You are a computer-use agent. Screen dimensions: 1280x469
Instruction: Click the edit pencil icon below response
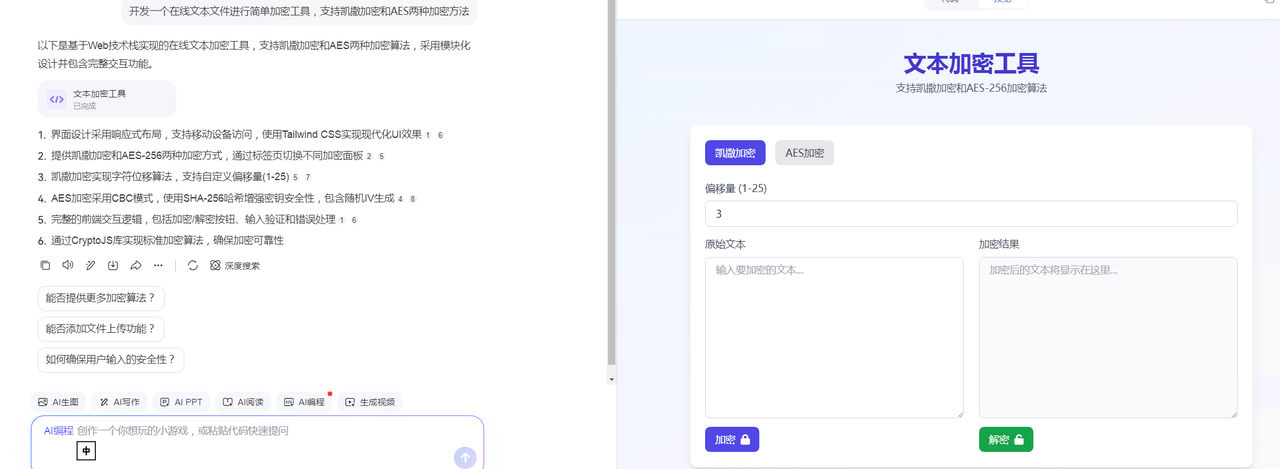pos(90,265)
